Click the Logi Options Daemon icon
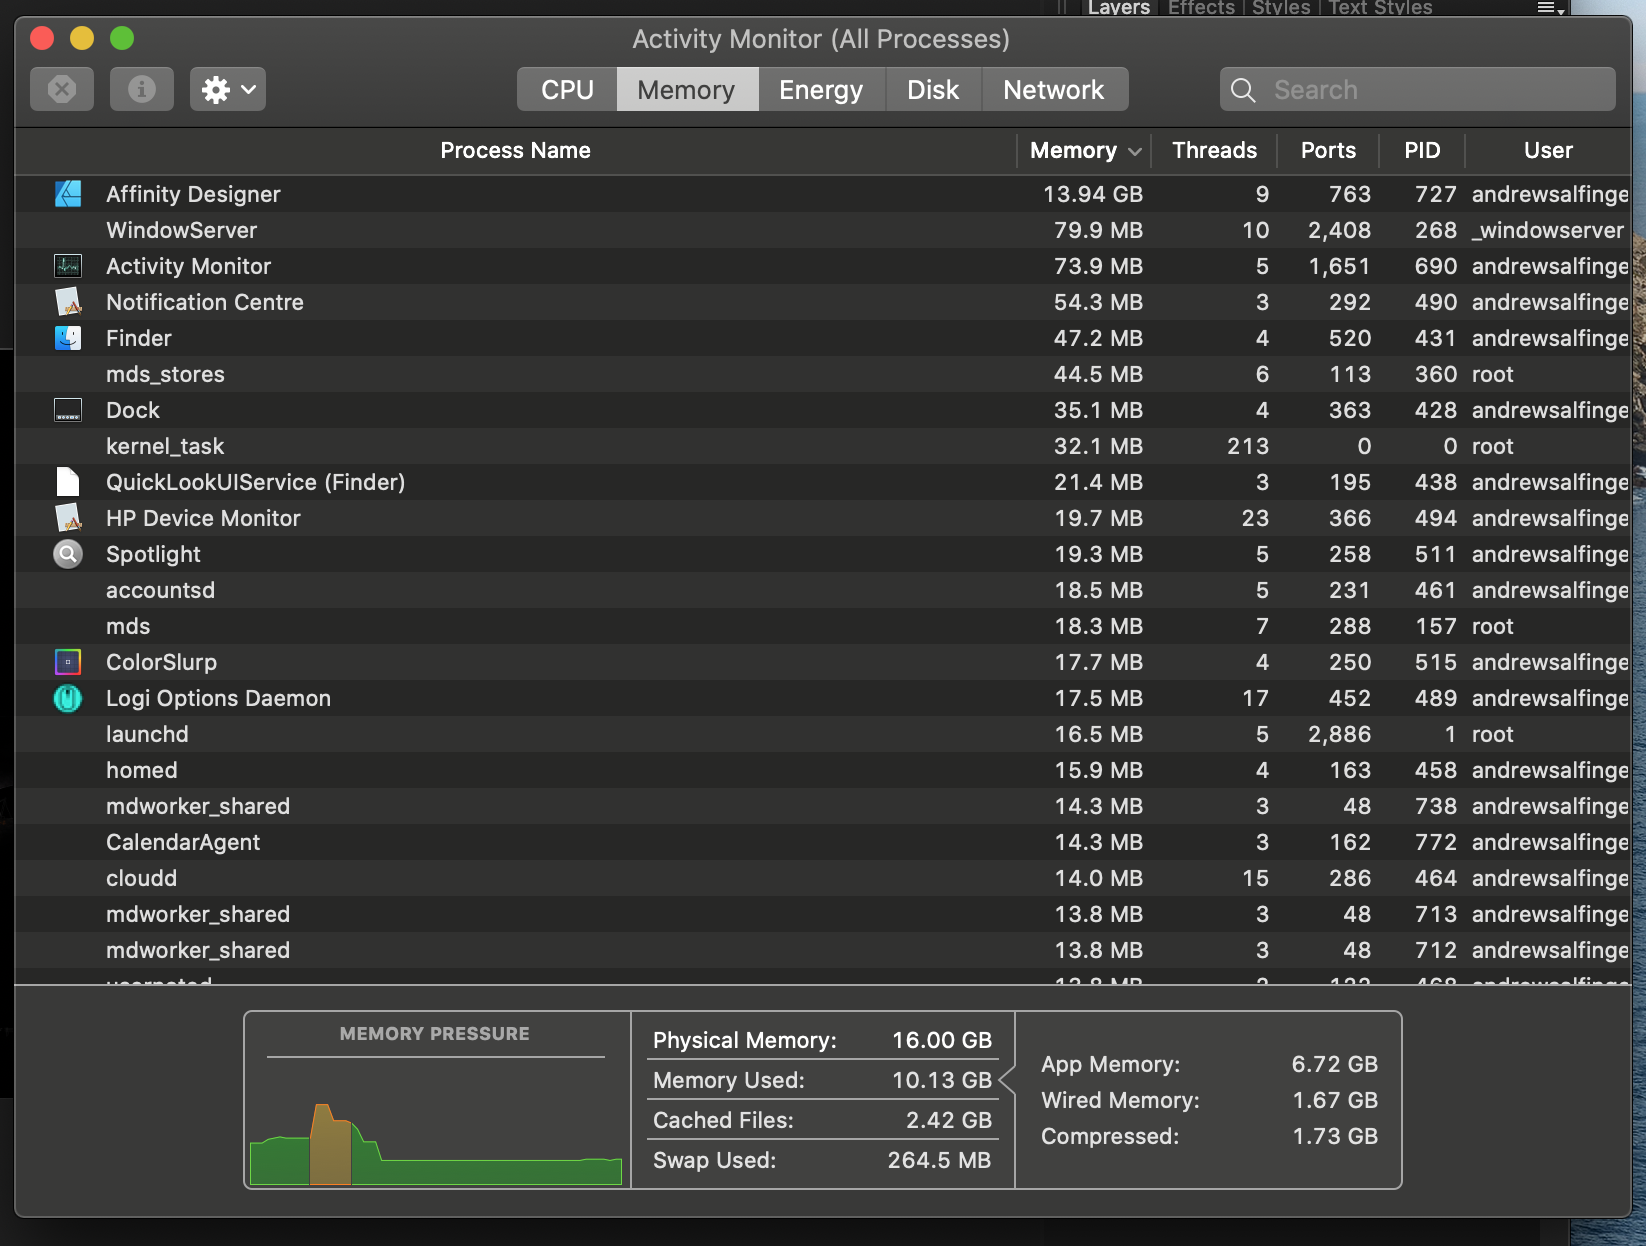This screenshot has width=1646, height=1246. tap(68, 698)
